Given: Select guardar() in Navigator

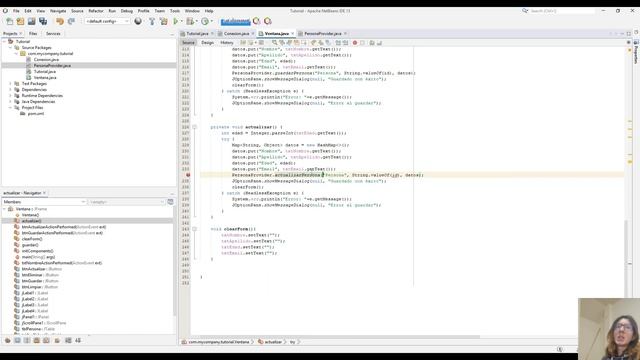Looking at the screenshot, I should click(x=30, y=245).
